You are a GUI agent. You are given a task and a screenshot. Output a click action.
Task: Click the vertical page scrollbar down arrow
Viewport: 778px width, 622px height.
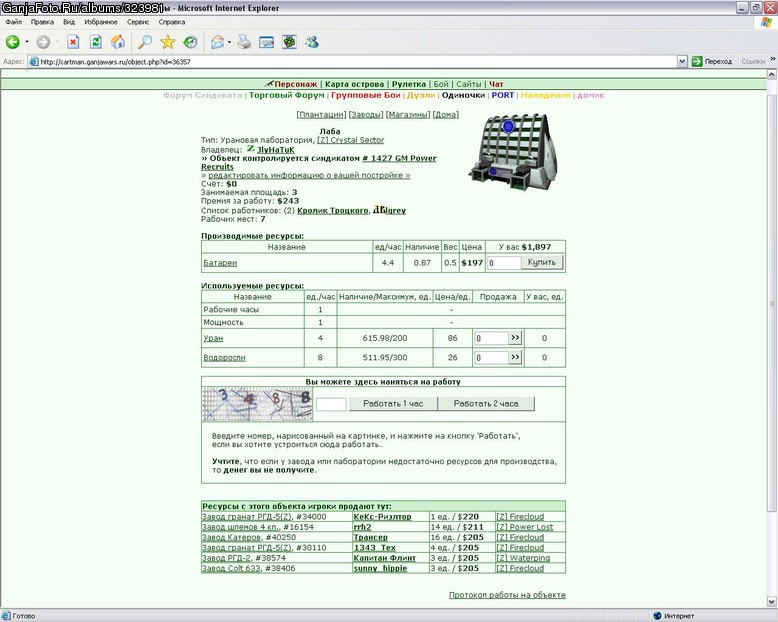click(772, 602)
